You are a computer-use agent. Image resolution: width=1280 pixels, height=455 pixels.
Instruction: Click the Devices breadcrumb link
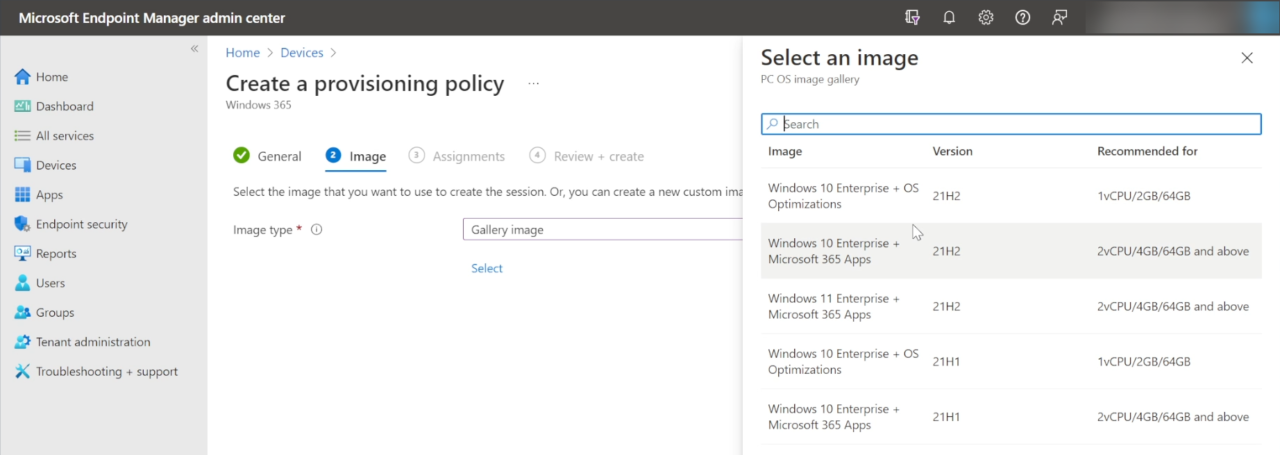[x=302, y=53]
